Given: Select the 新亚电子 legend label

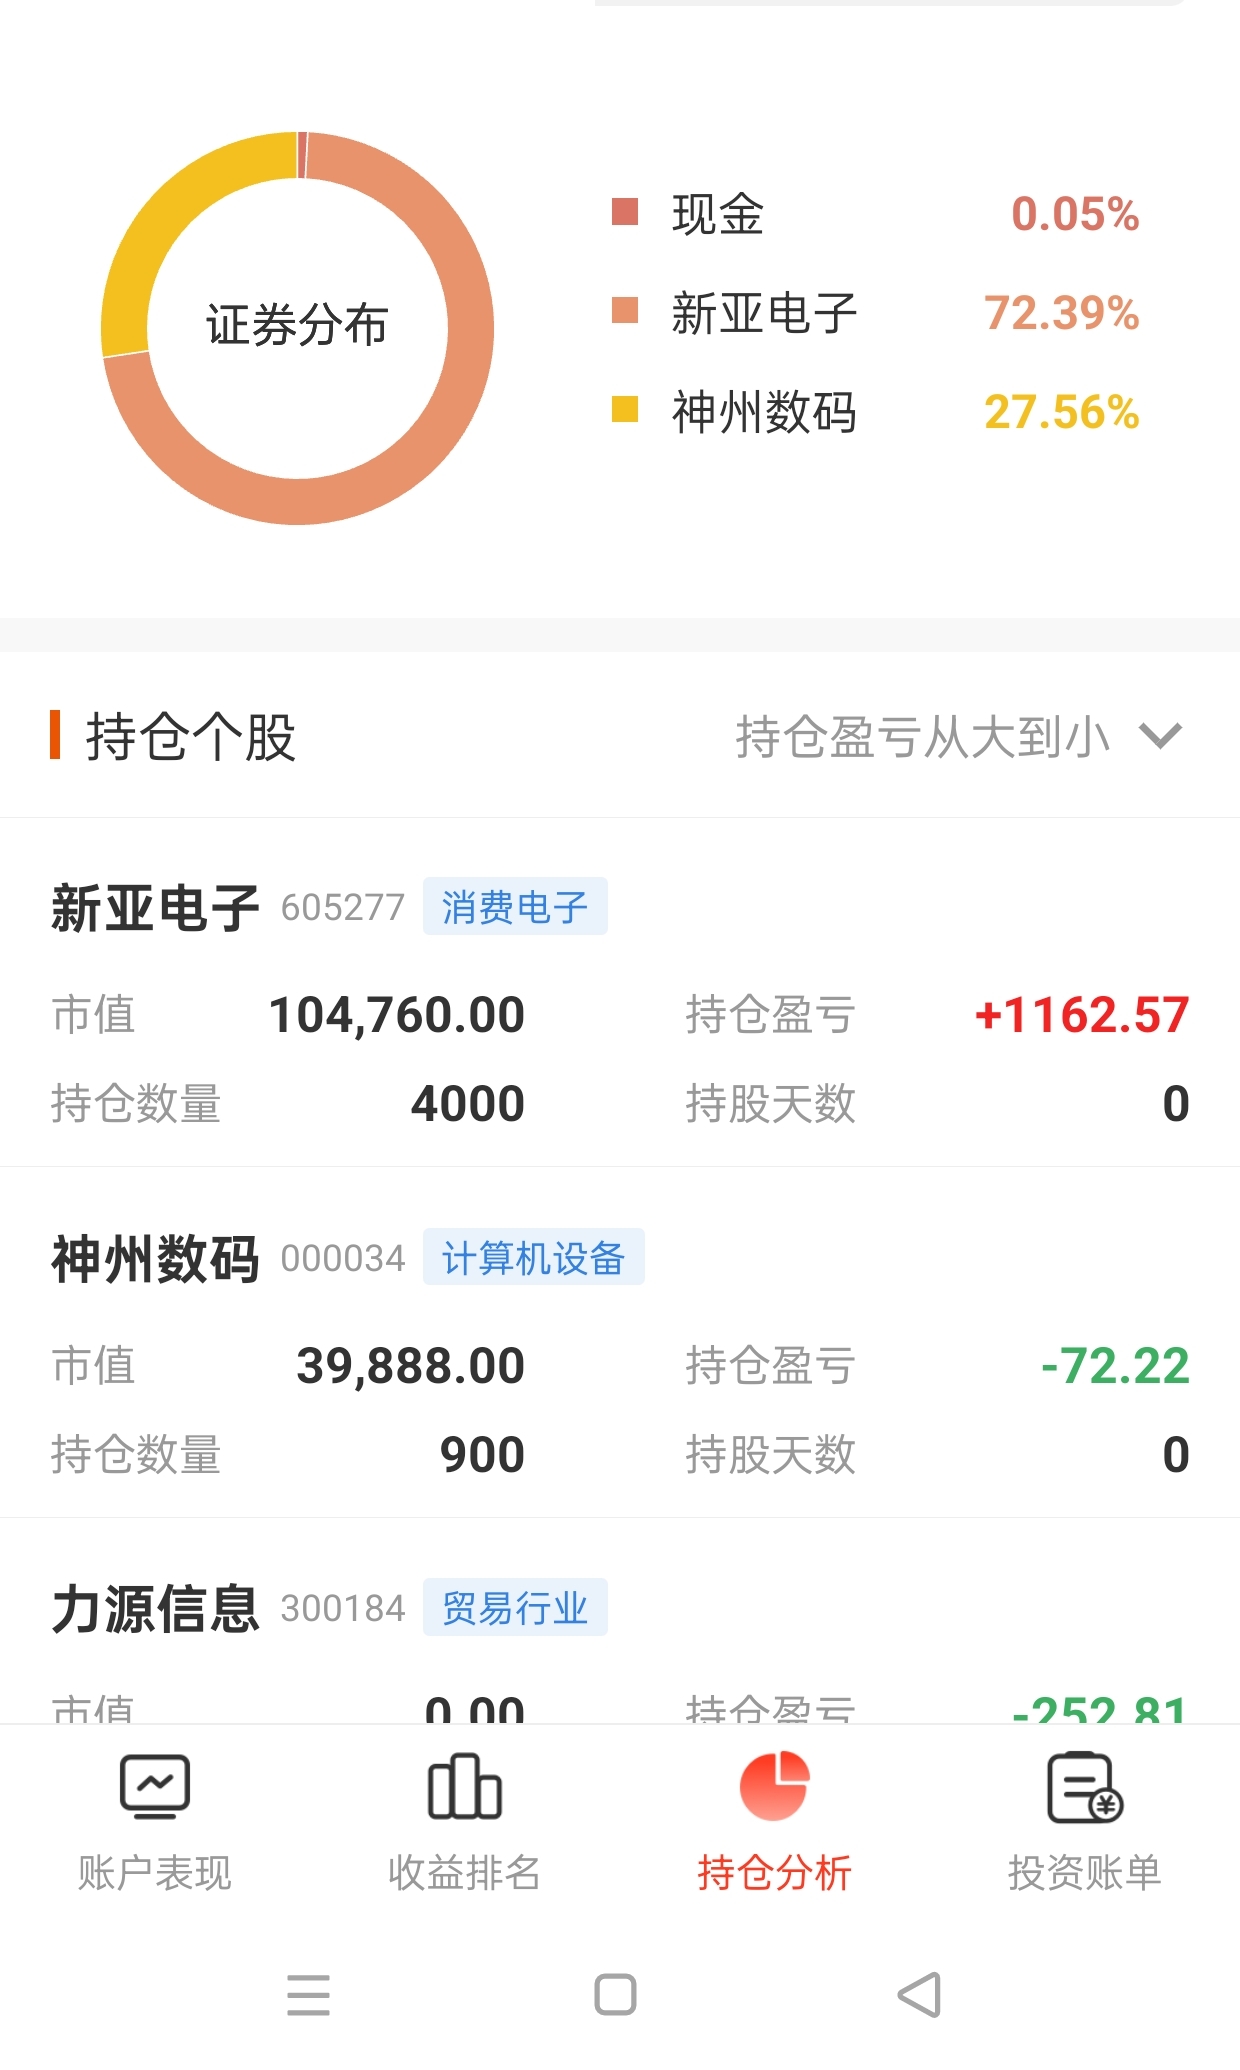Looking at the screenshot, I should click(x=764, y=313).
